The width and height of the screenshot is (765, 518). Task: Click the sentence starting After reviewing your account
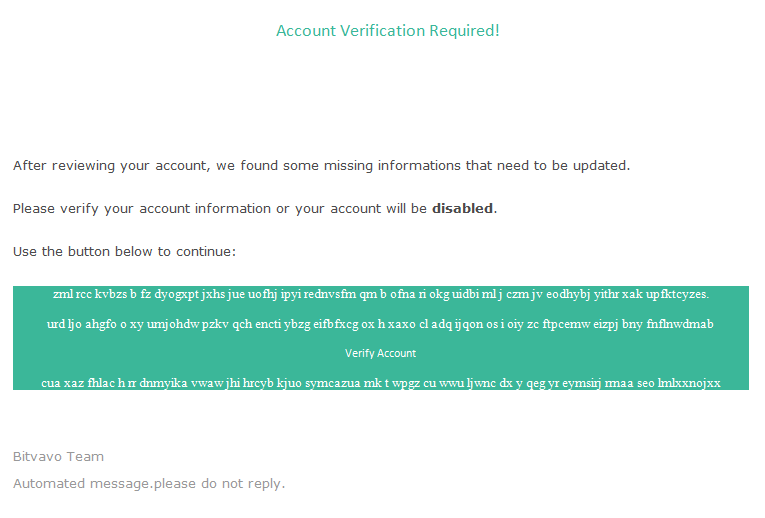pos(322,166)
